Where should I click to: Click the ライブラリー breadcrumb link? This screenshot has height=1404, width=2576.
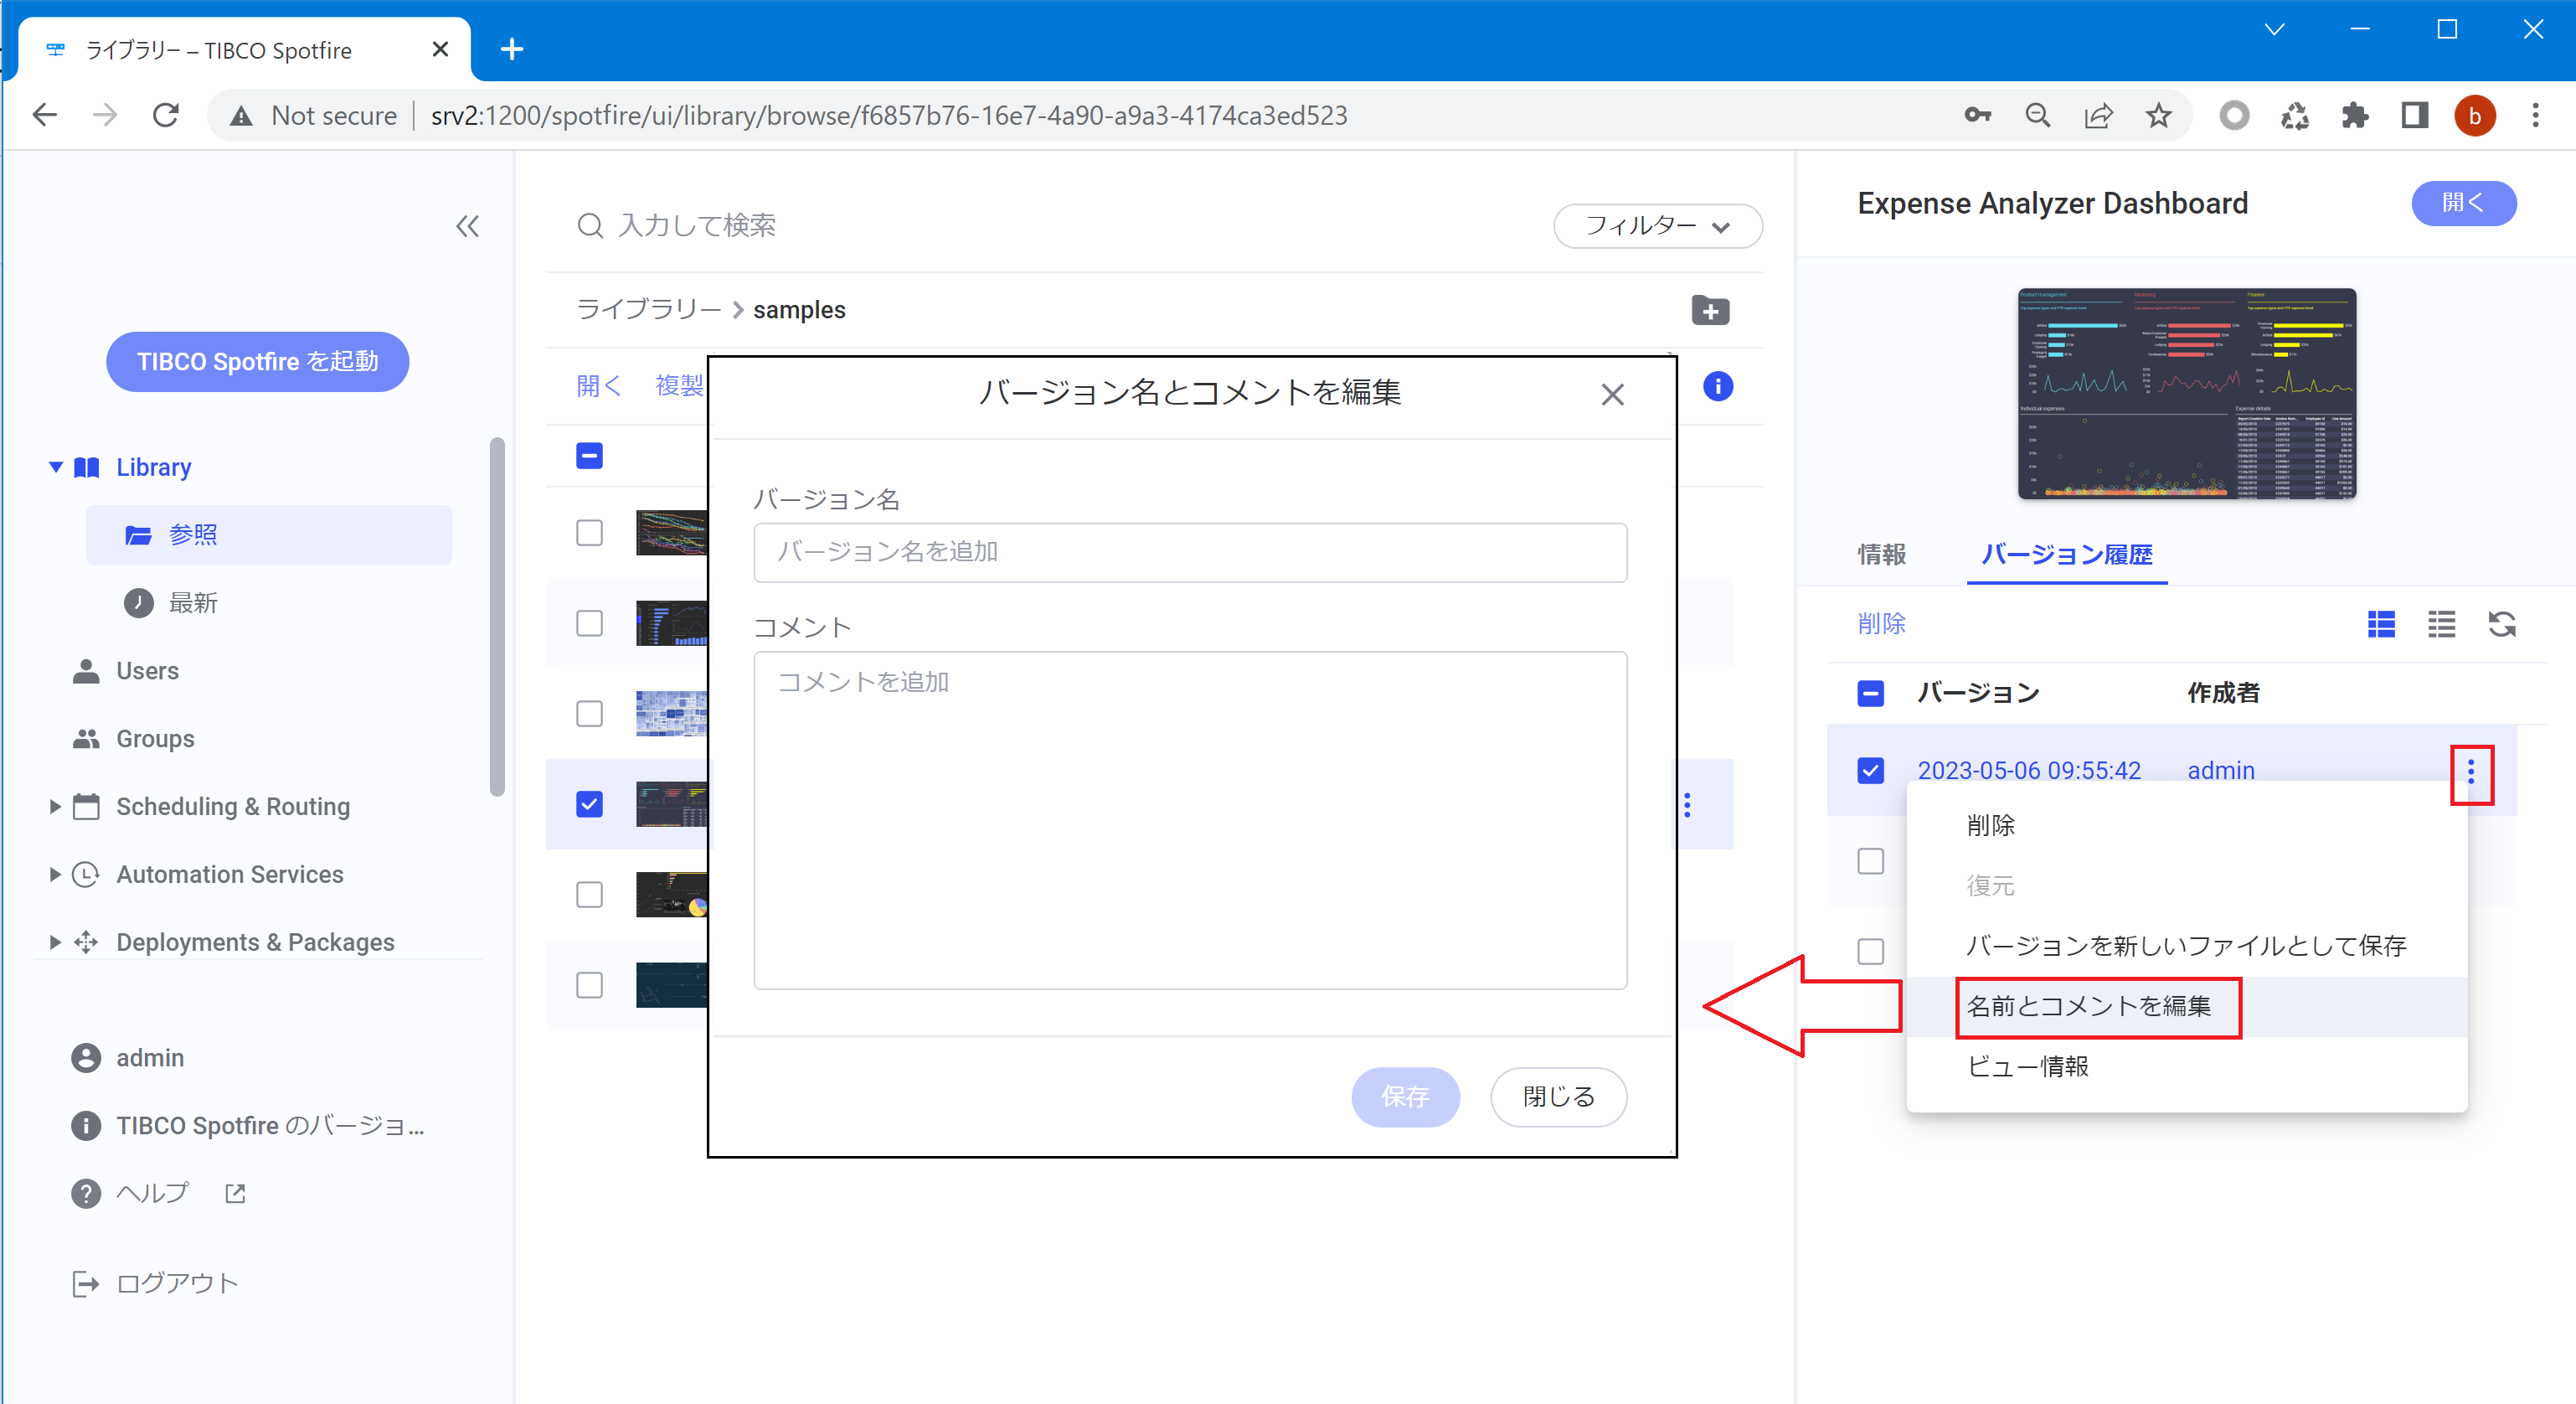pyautogui.click(x=647, y=310)
